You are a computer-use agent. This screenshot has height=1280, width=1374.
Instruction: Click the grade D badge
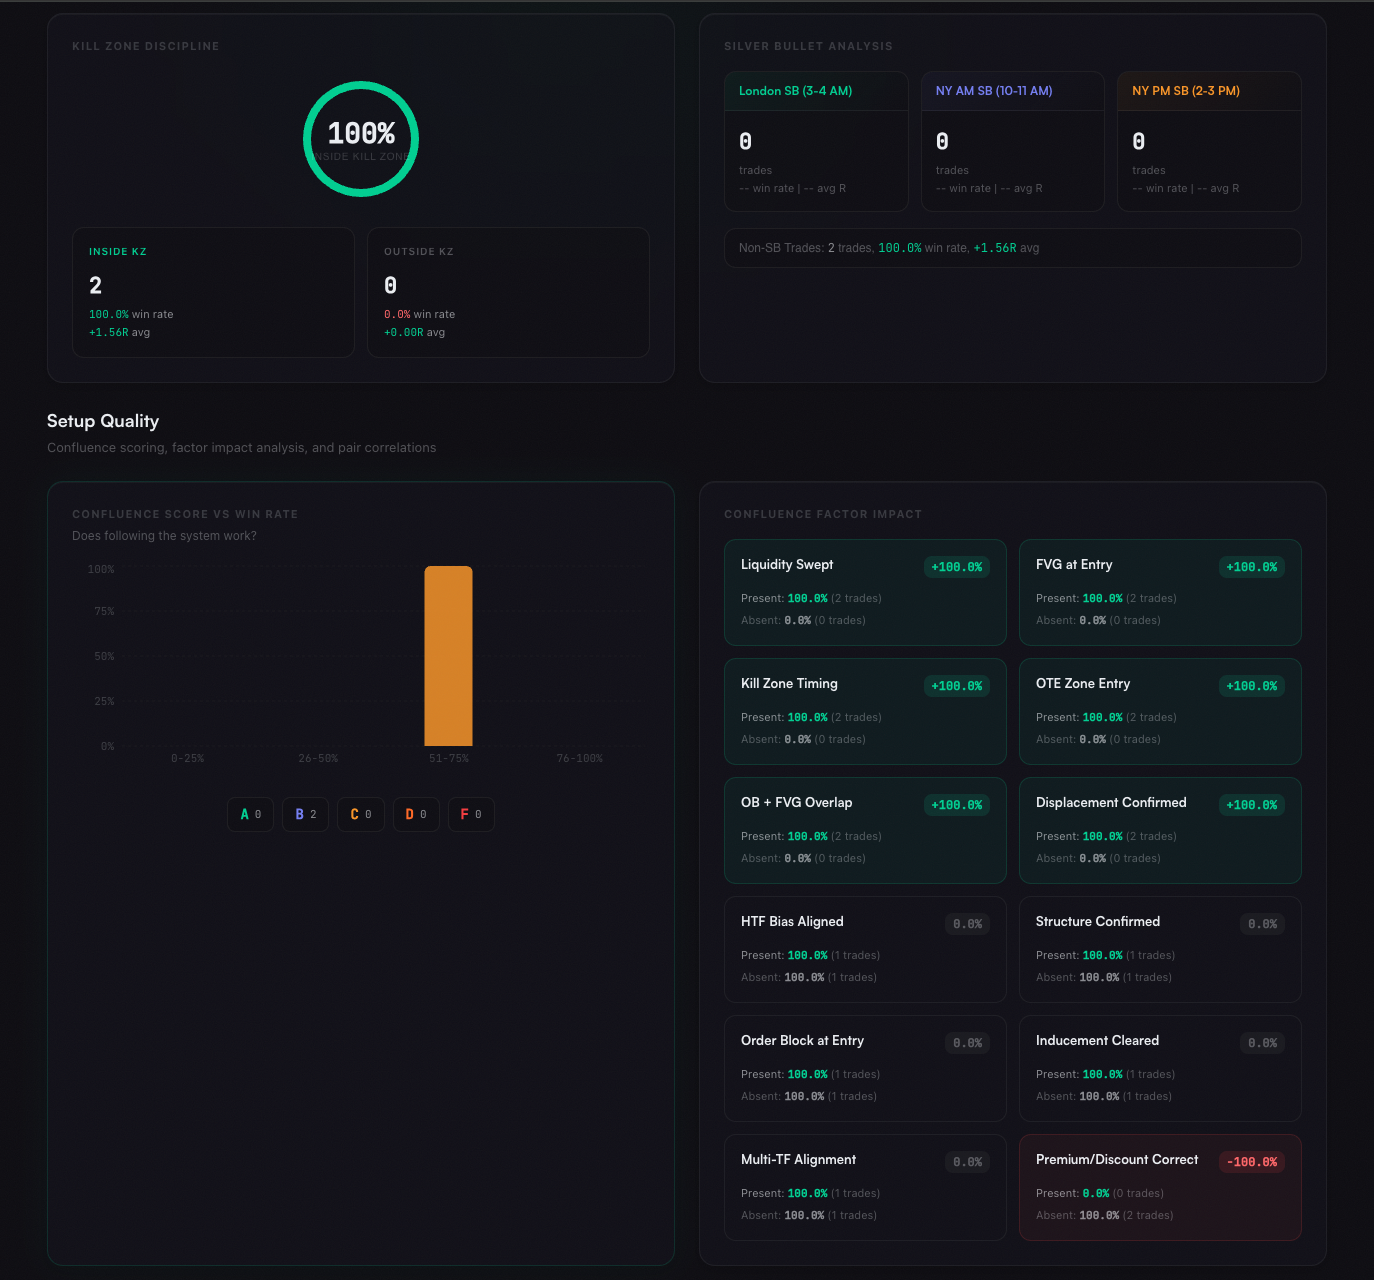coord(416,814)
